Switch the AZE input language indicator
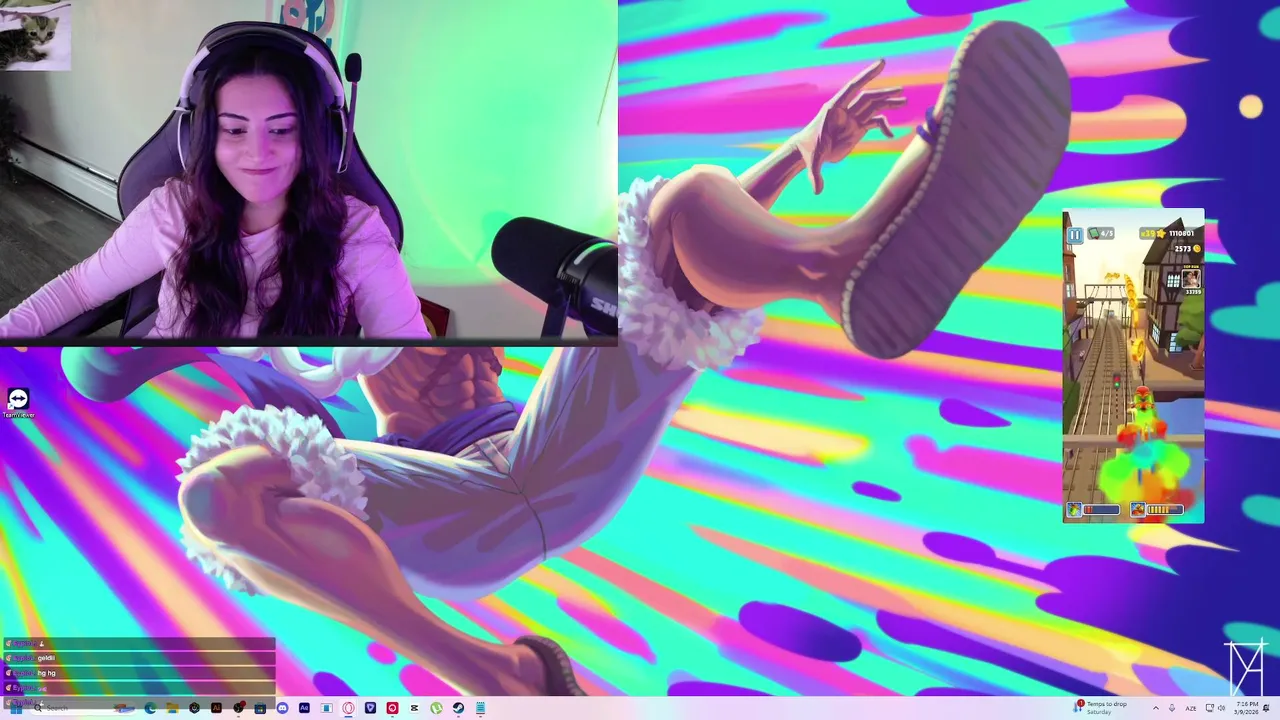The height and width of the screenshot is (720, 1280). pyautogui.click(x=1191, y=708)
